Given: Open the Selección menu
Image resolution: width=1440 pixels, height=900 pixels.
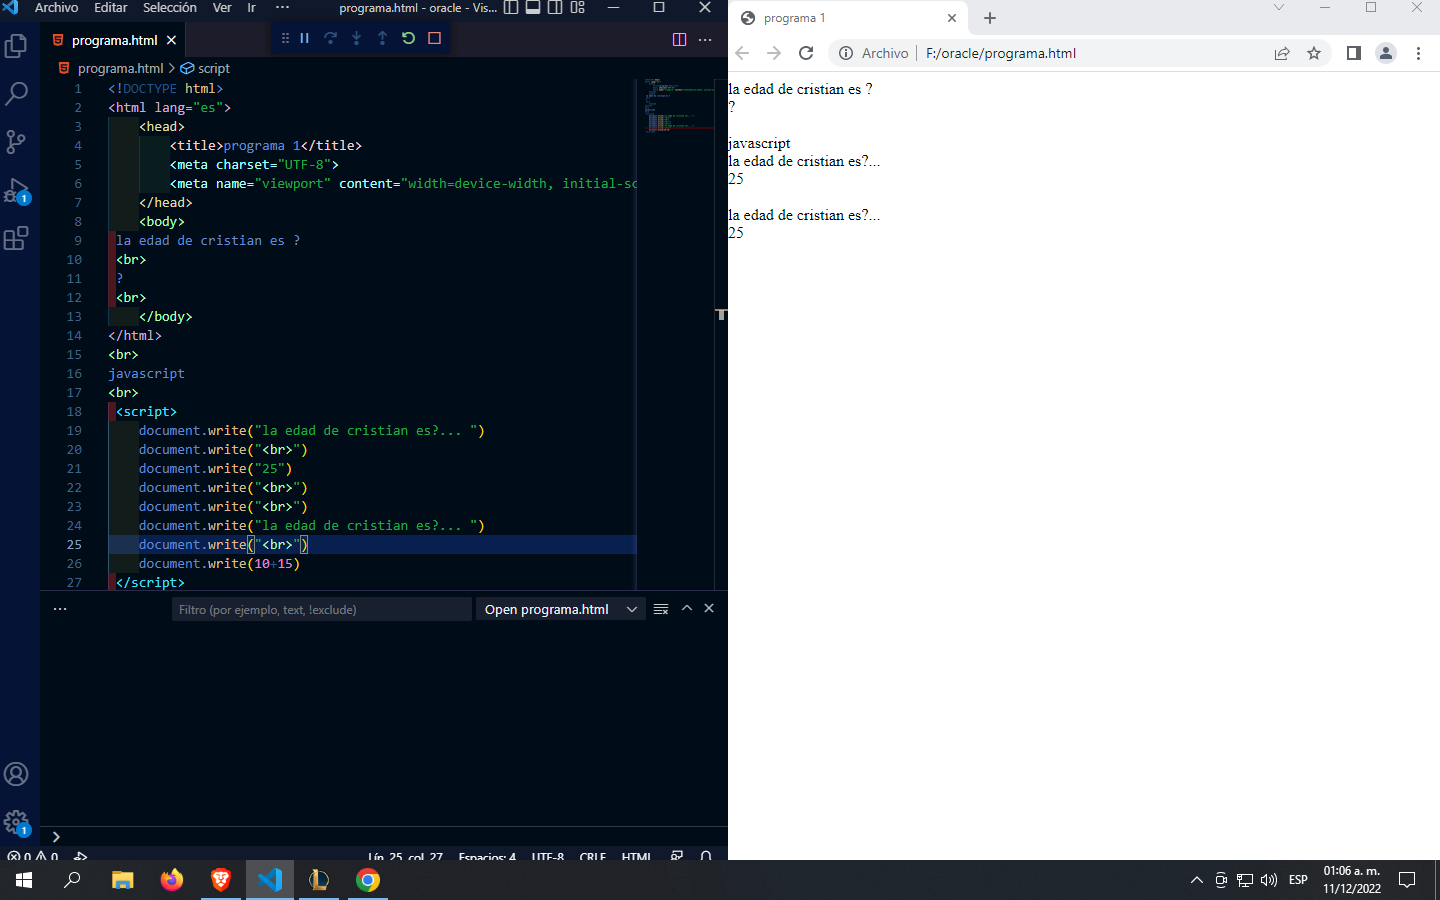Looking at the screenshot, I should click(170, 8).
